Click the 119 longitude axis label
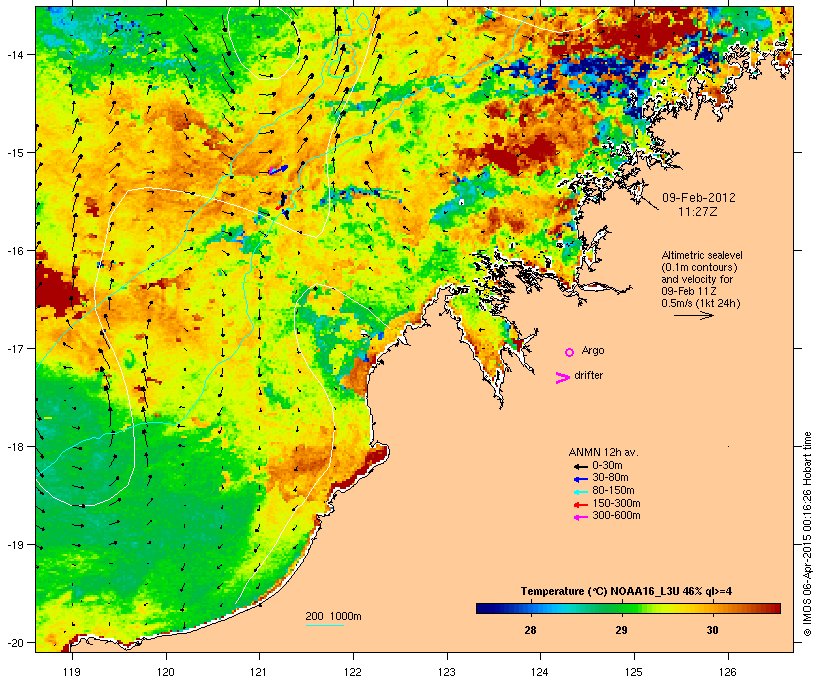820x680 pixels. pos(72,672)
